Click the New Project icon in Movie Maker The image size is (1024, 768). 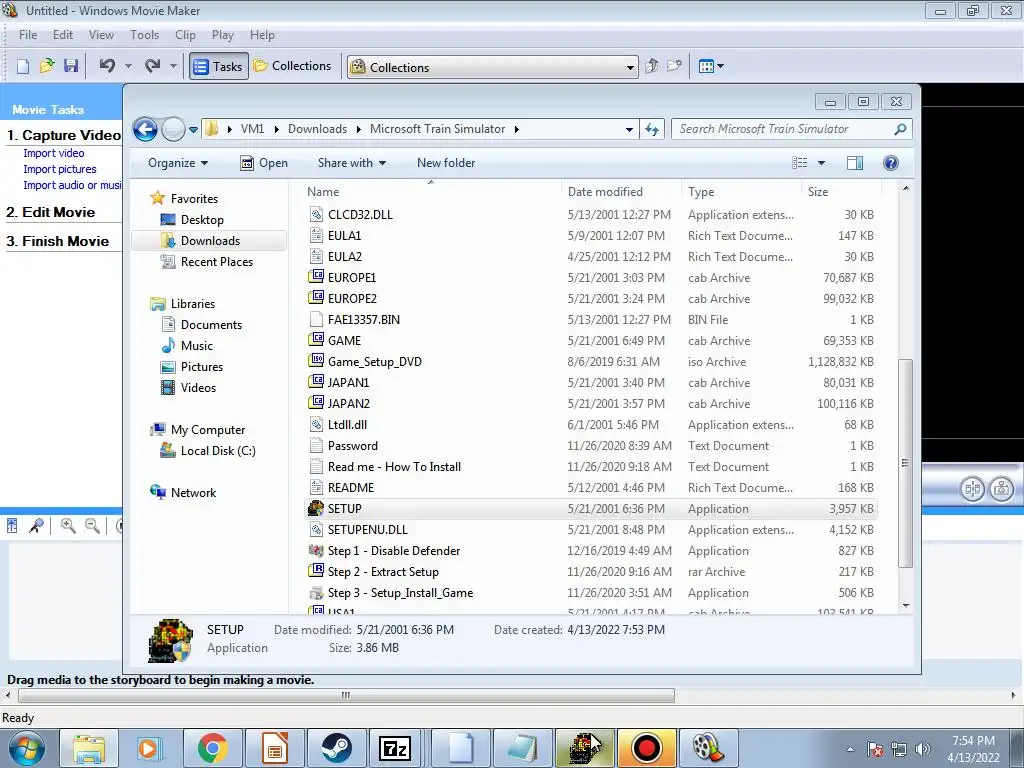pos(23,66)
